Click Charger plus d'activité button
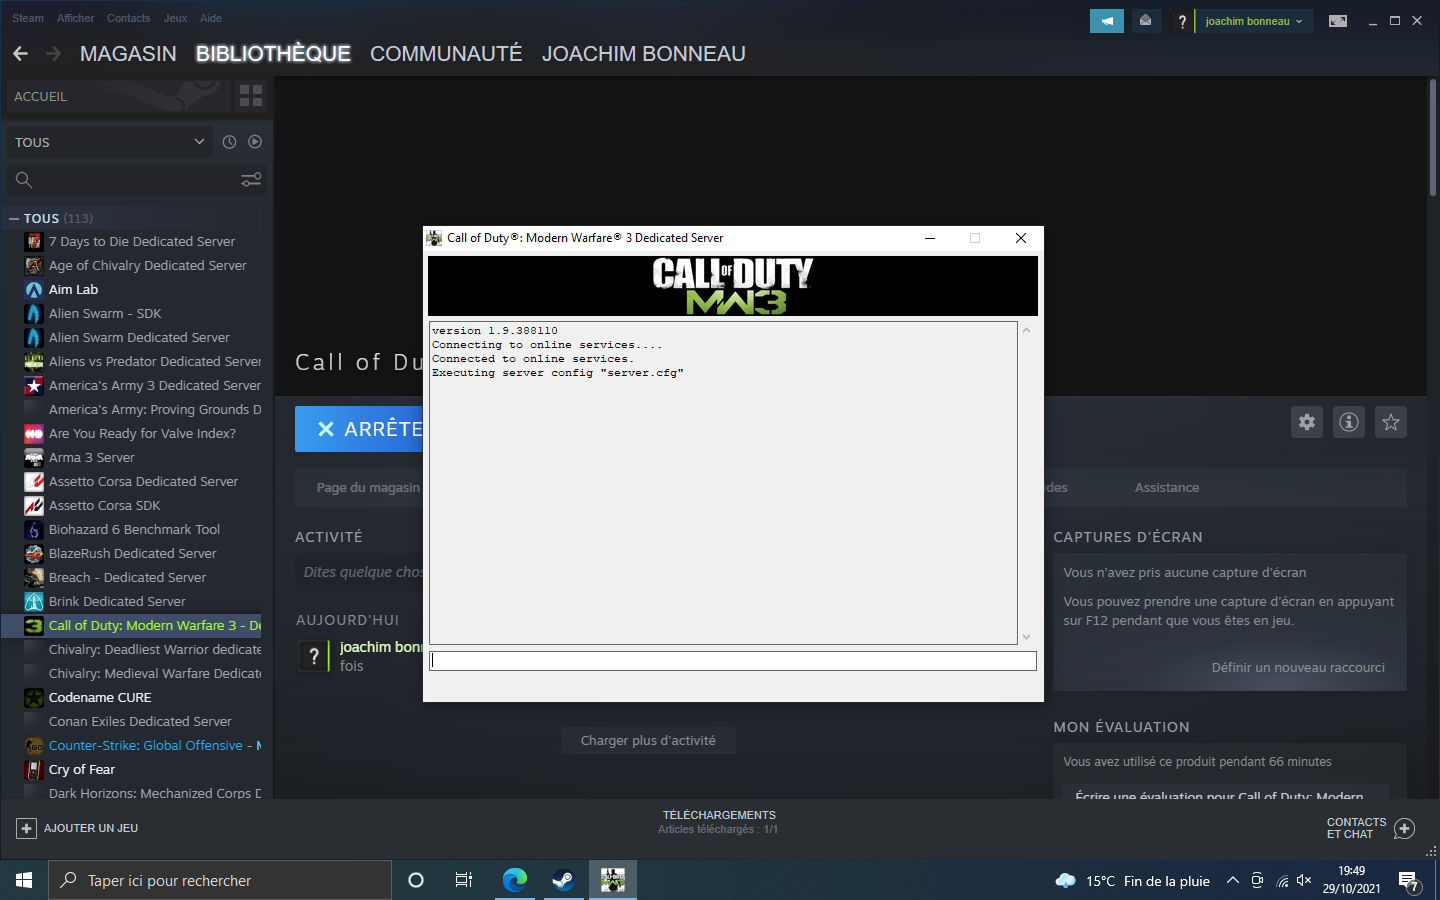The height and width of the screenshot is (900, 1440). coord(648,741)
